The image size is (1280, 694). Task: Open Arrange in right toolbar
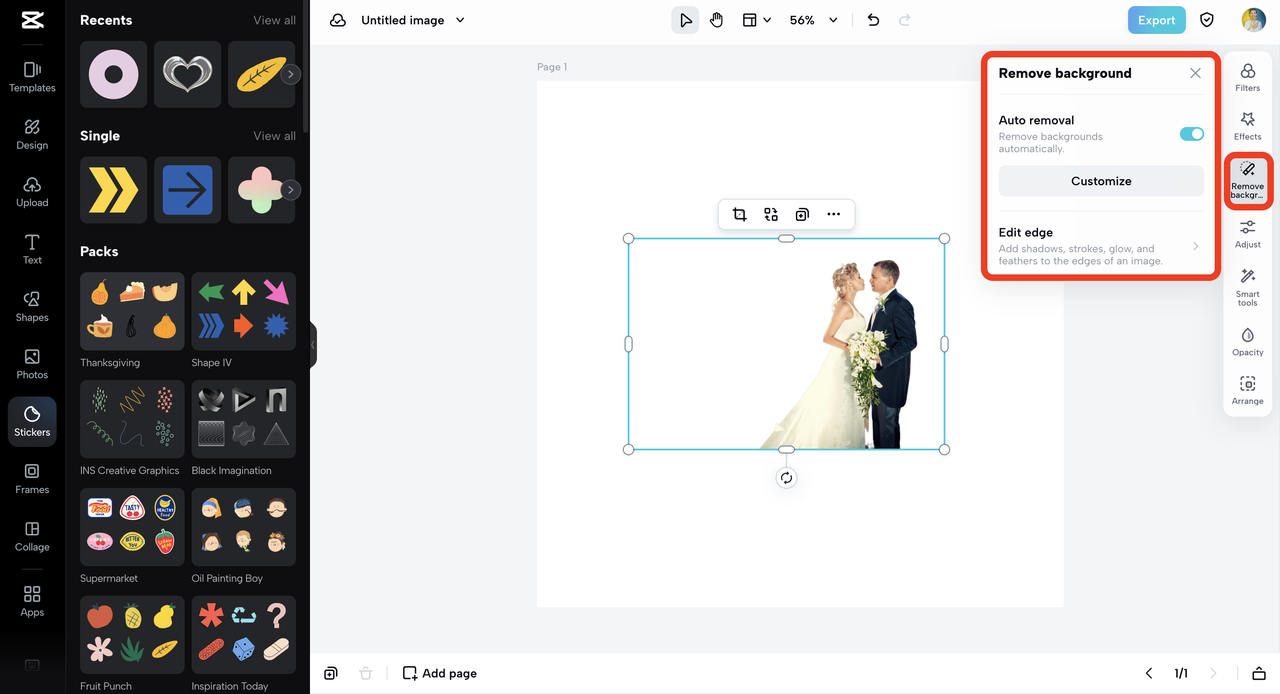click(1248, 391)
